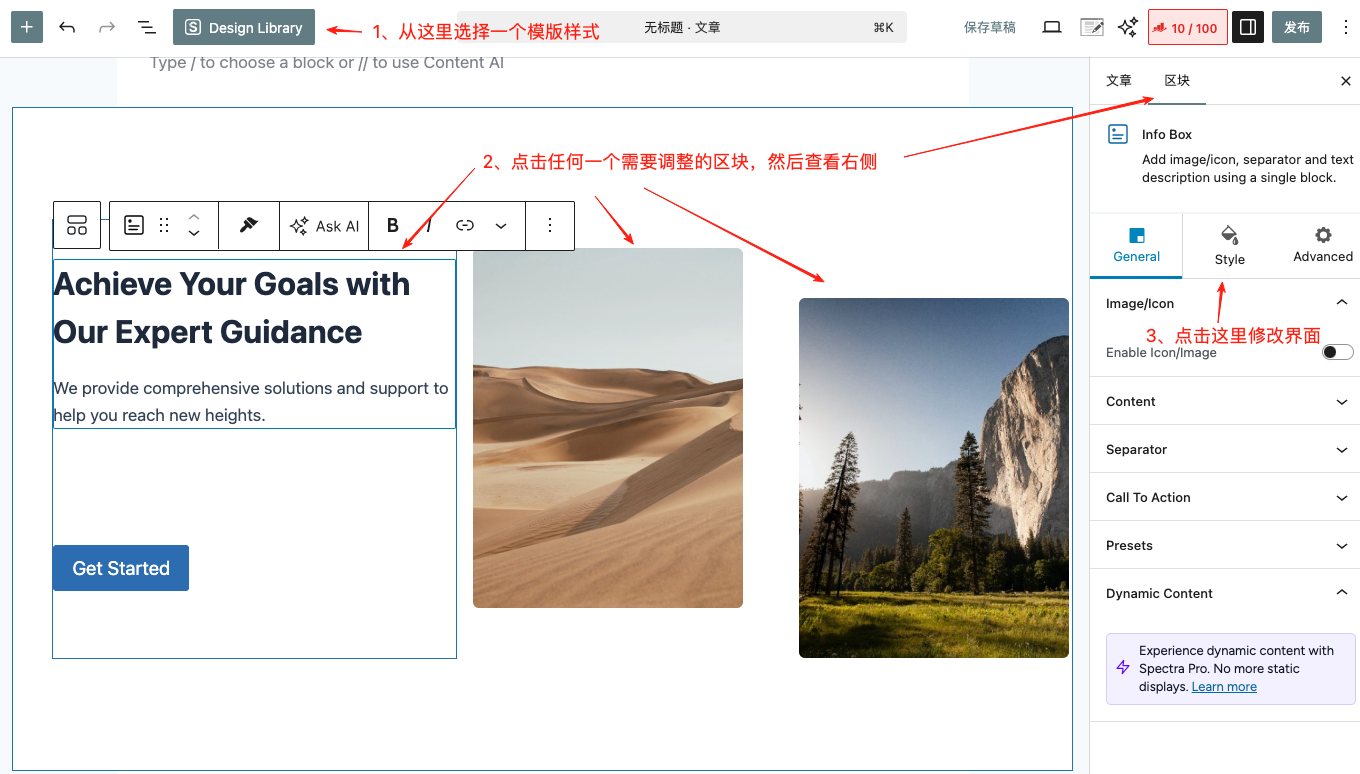Expand the Call To Action section
Image resolution: width=1360 pixels, height=774 pixels.
pyautogui.click(x=1228, y=497)
